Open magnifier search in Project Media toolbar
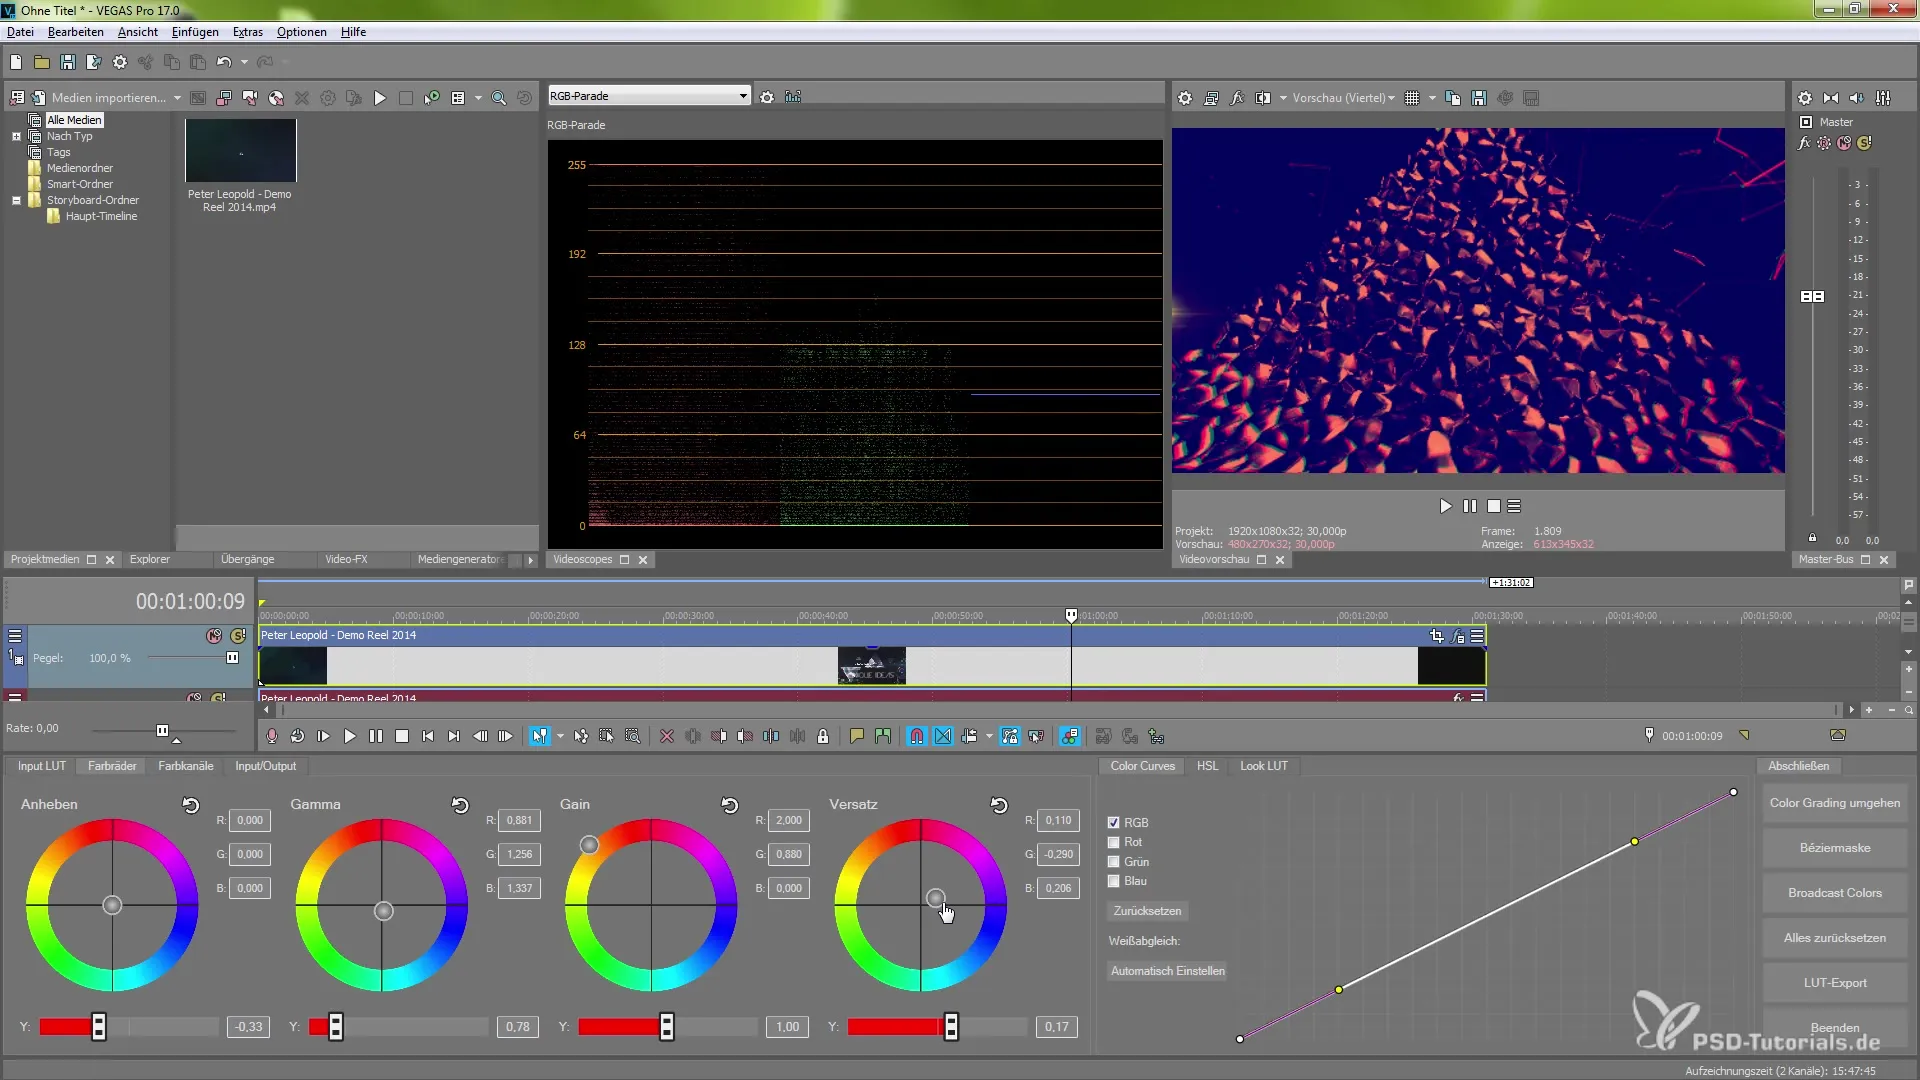This screenshot has width=1920, height=1080. point(499,98)
